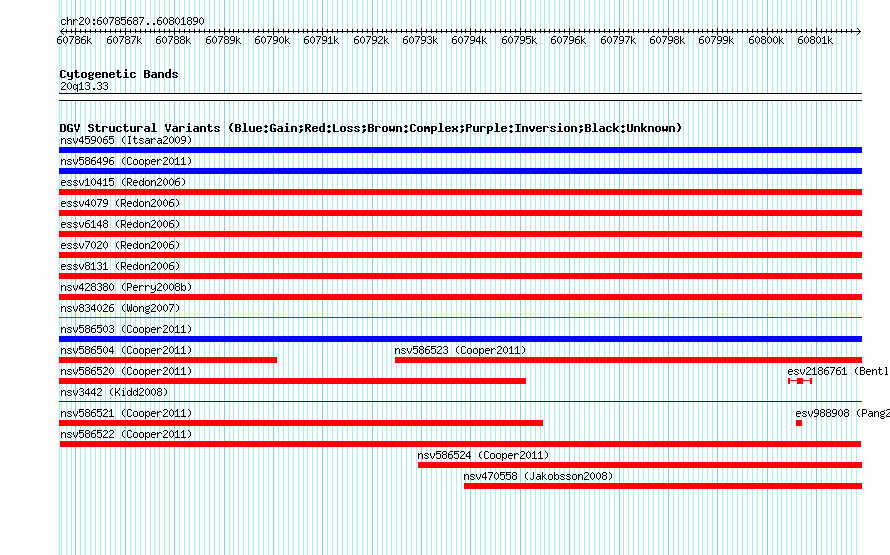
Task: Click the 60786k ruler tick label
Action: tap(74, 40)
